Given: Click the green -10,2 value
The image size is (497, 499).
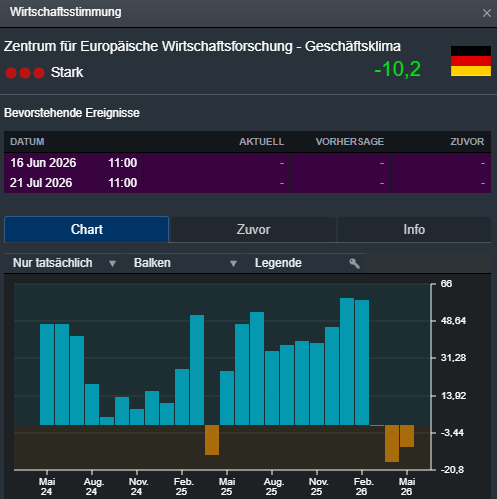Looking at the screenshot, I should [x=397, y=69].
